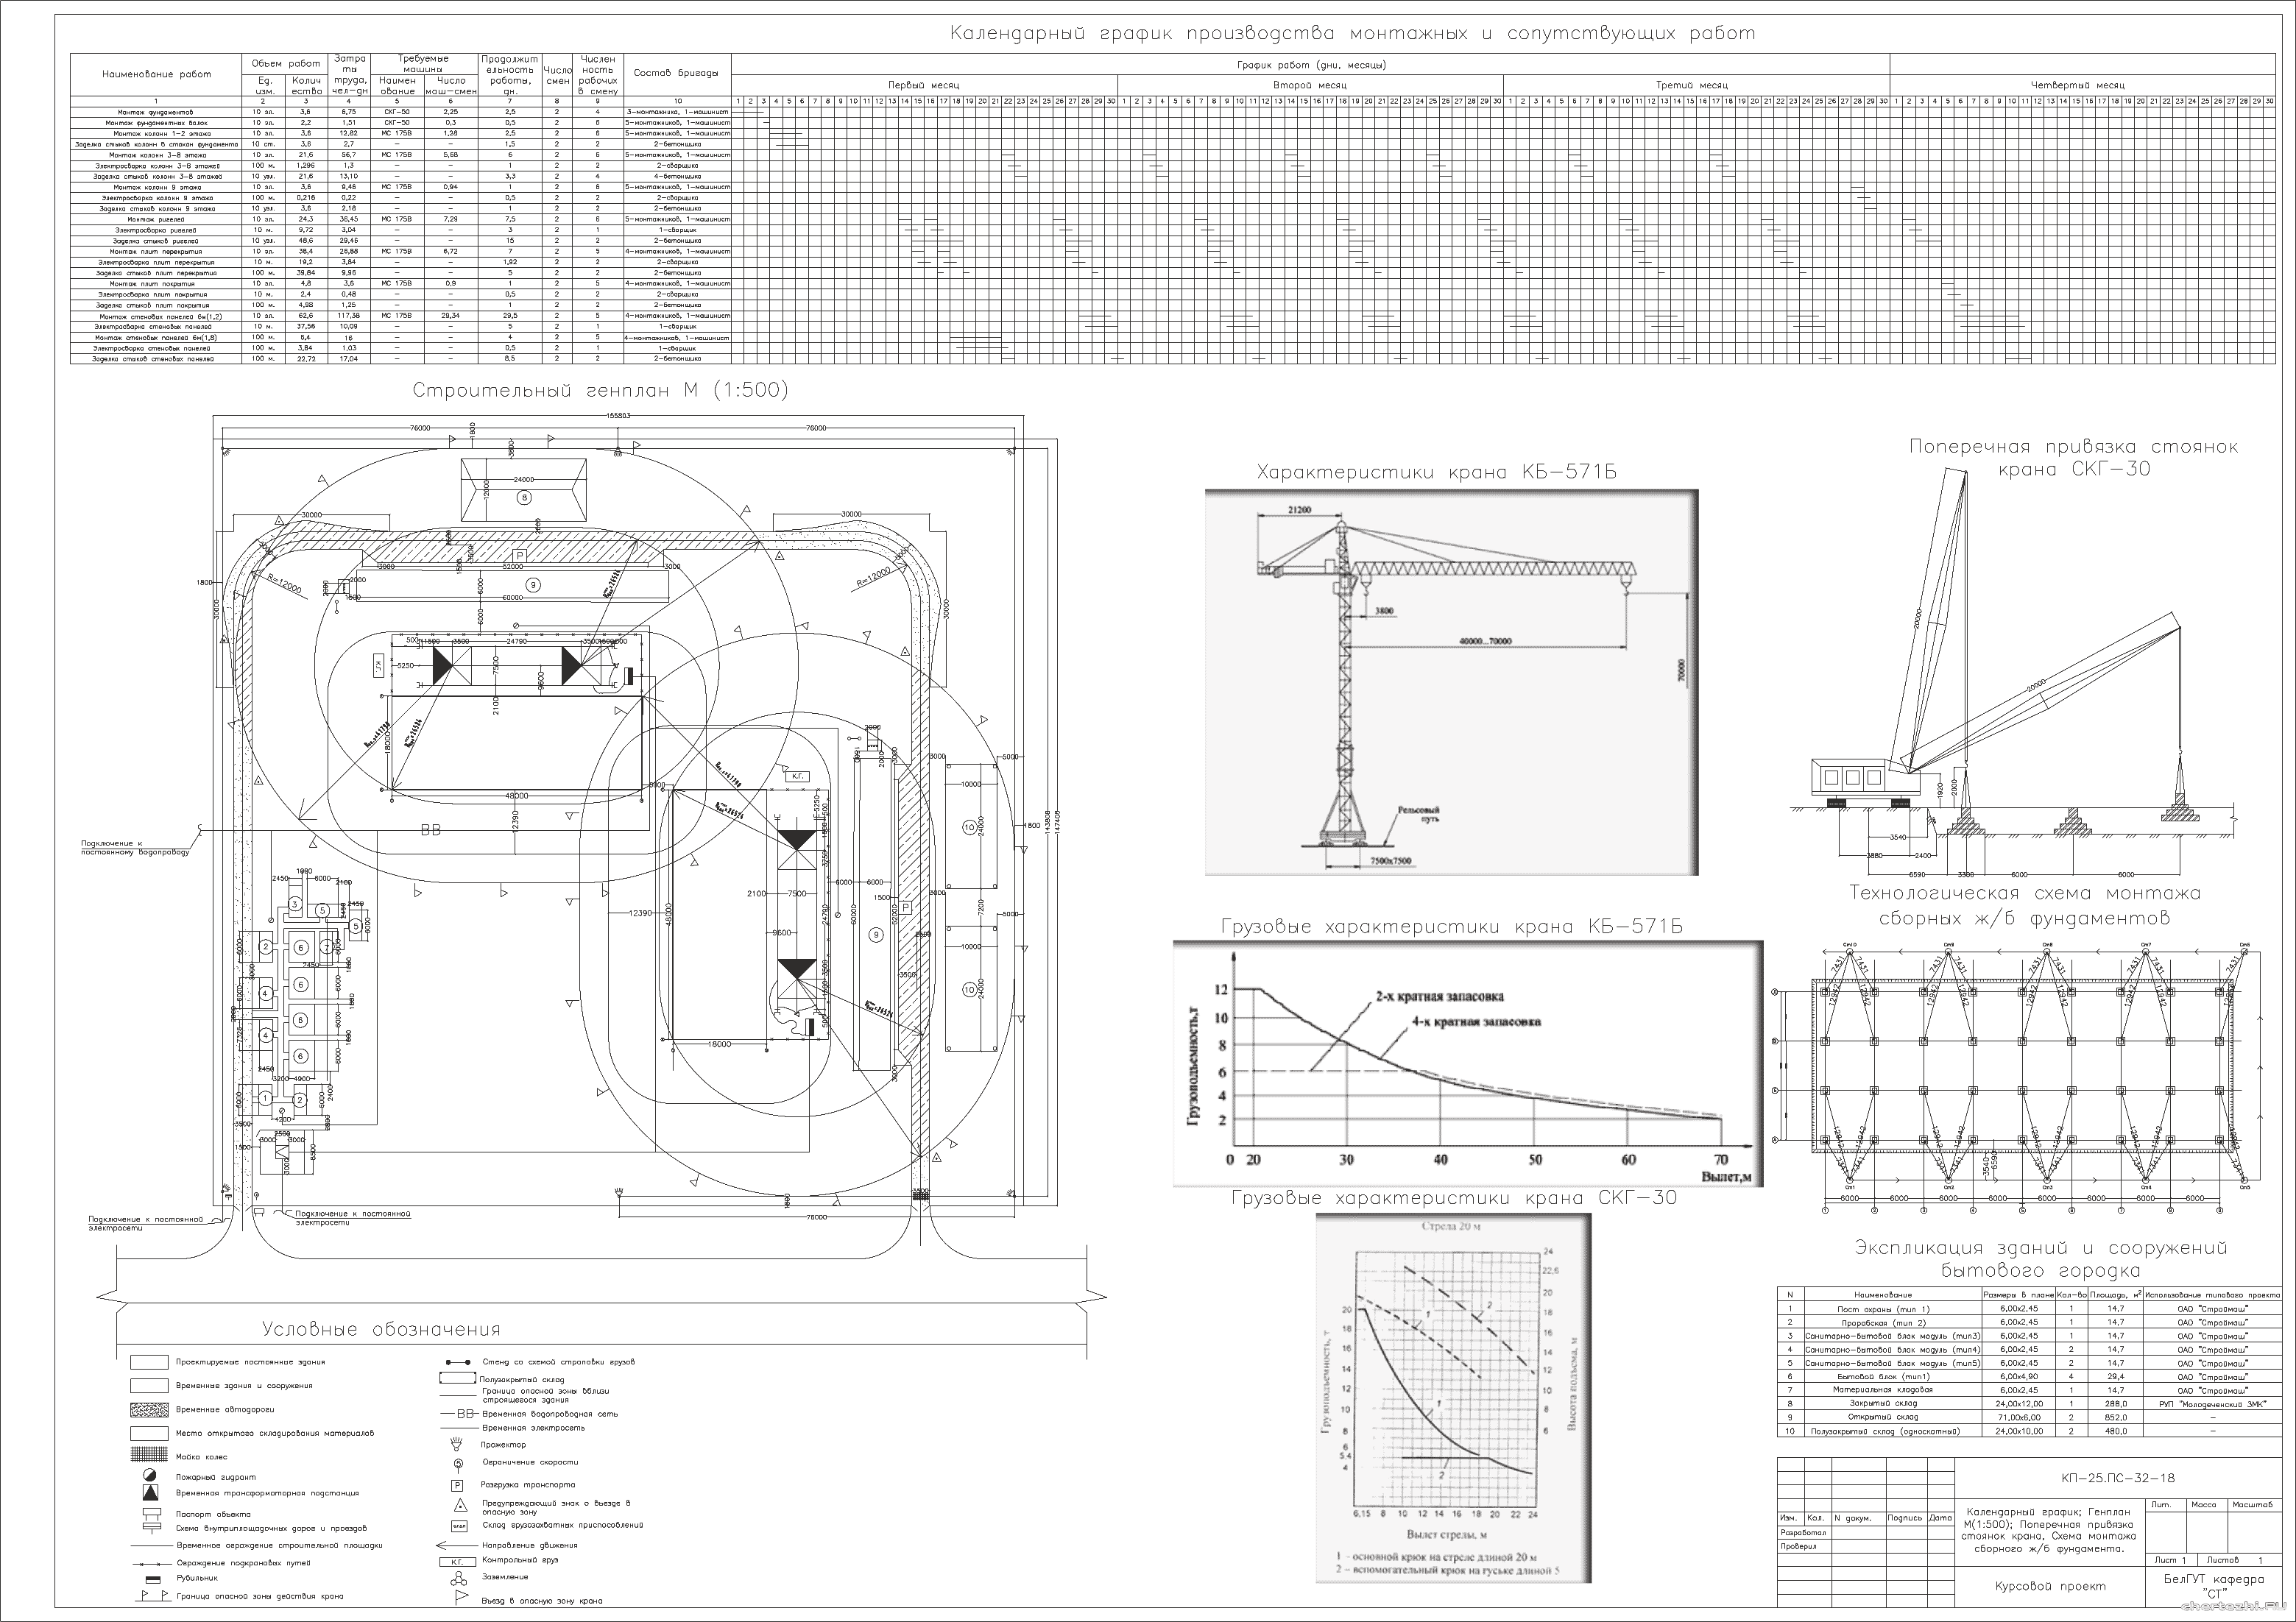Click the 'Второй месяц' schedule column header
Viewport: 2296px width, 1622px height.
pyautogui.click(x=1310, y=86)
